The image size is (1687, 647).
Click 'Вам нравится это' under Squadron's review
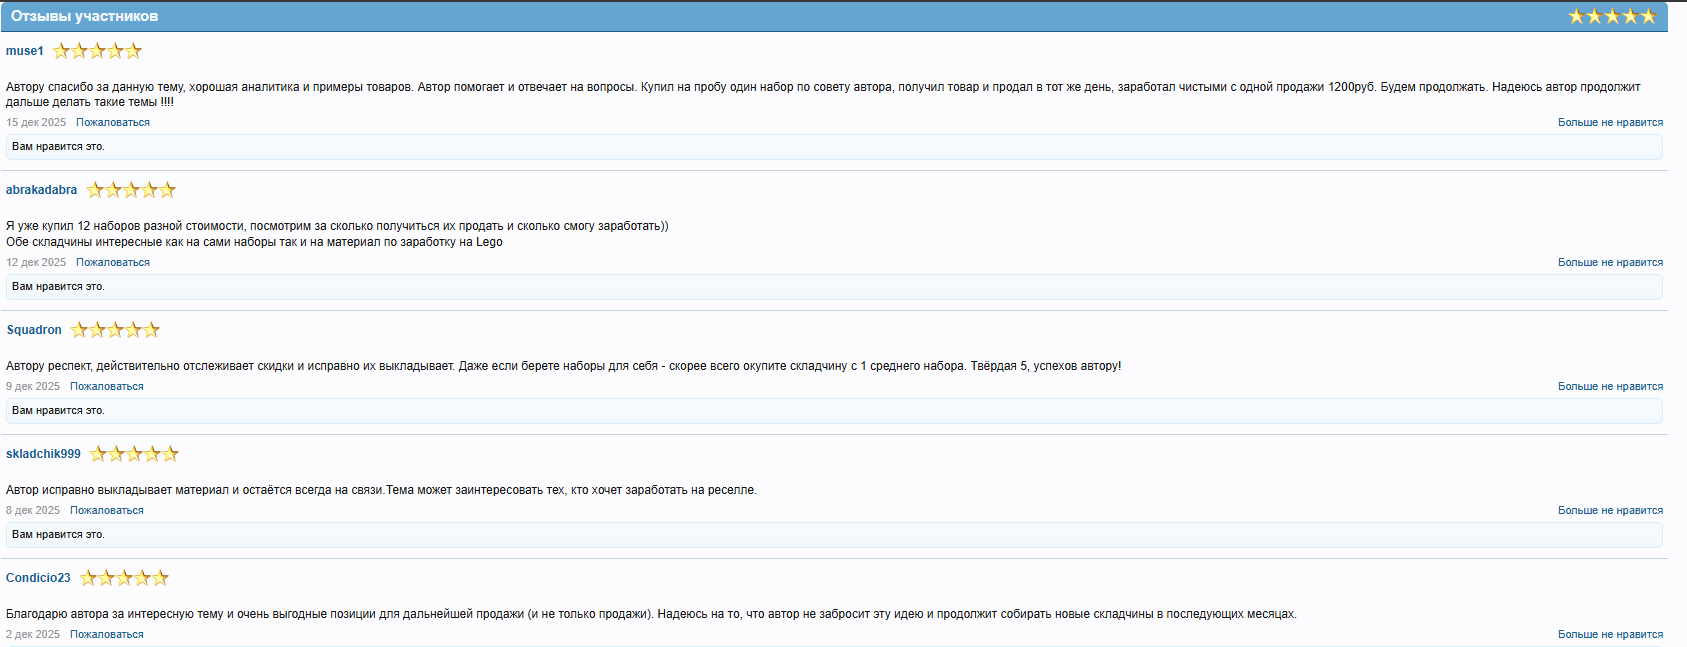click(58, 410)
